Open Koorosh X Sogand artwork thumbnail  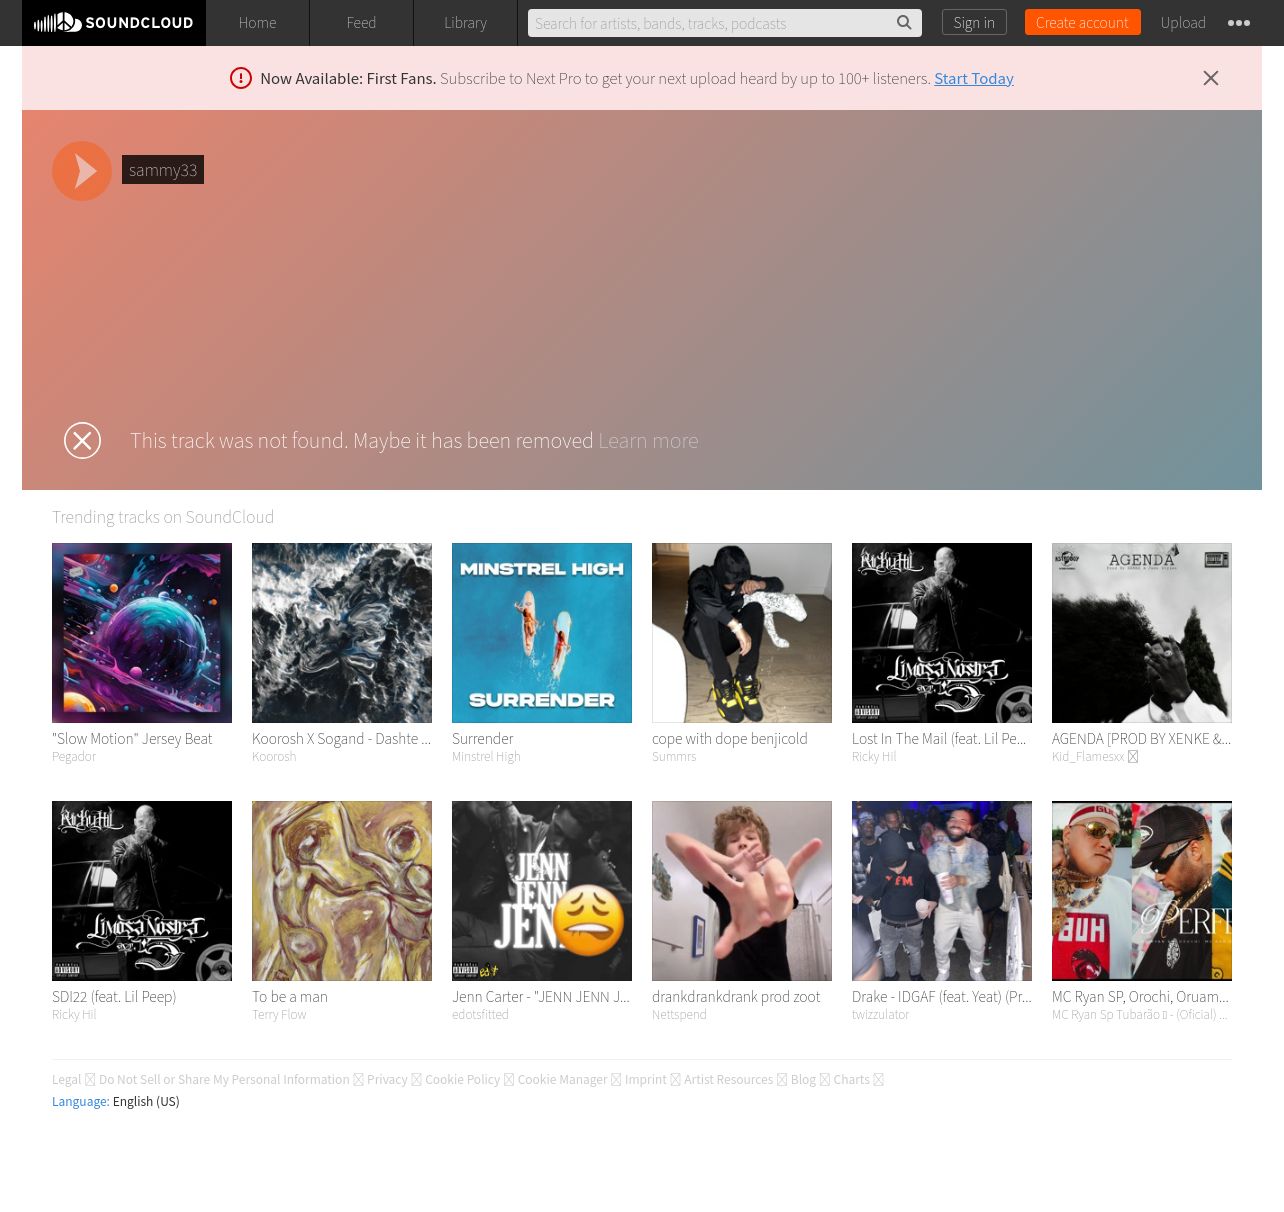point(342,633)
